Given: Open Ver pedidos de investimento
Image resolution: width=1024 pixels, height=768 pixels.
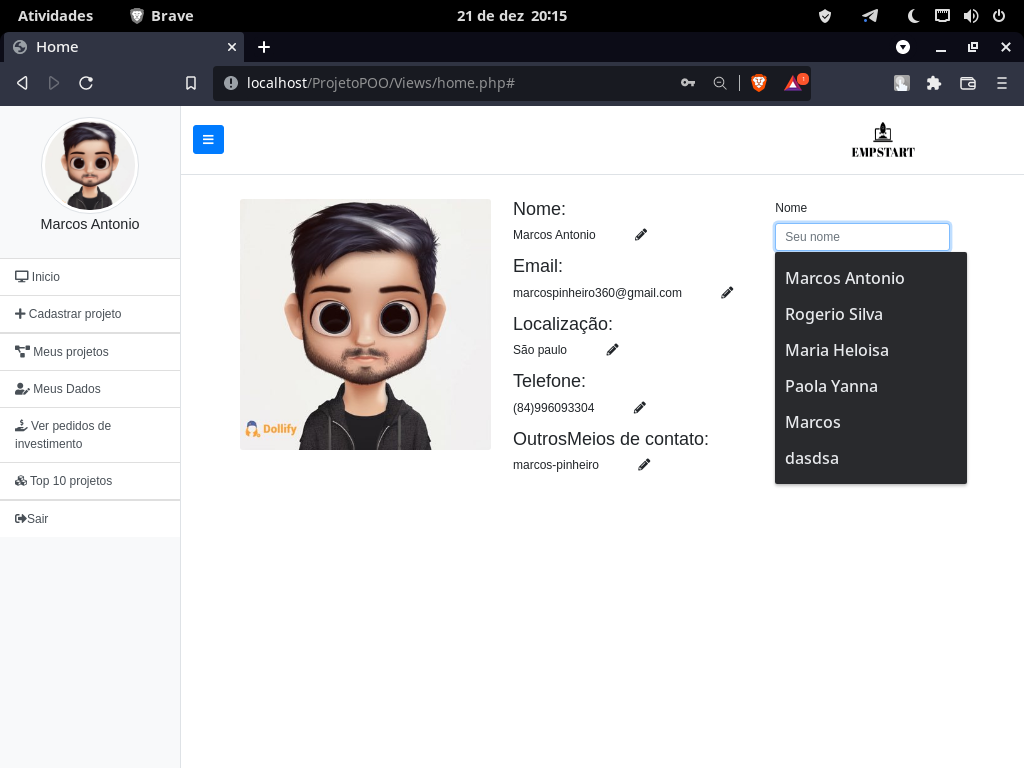Looking at the screenshot, I should (x=90, y=435).
